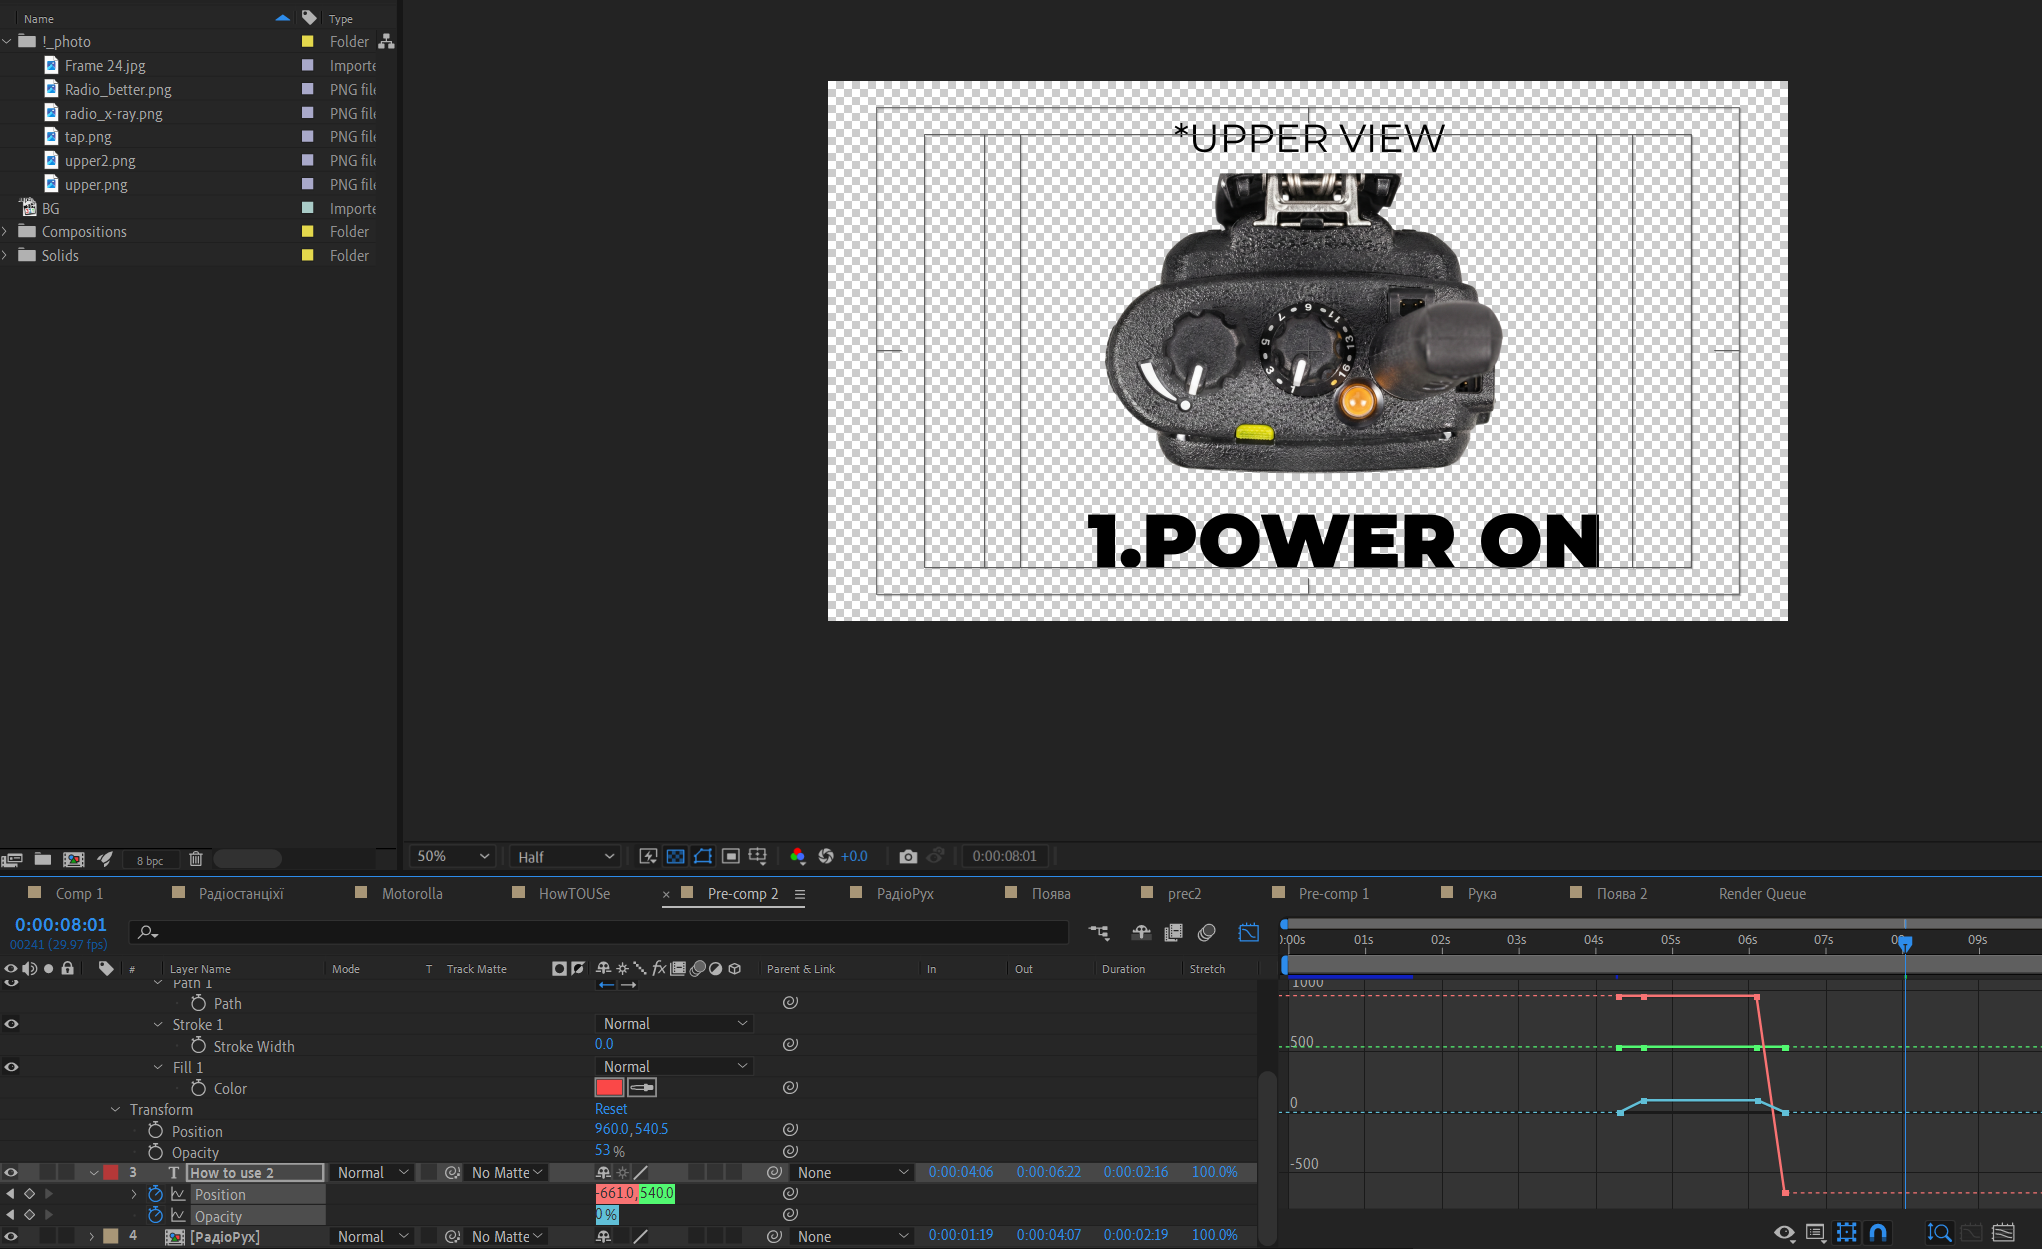Image resolution: width=2042 pixels, height=1249 pixels.
Task: Toggle graph editor snap magnet icon
Action: (x=1878, y=1232)
